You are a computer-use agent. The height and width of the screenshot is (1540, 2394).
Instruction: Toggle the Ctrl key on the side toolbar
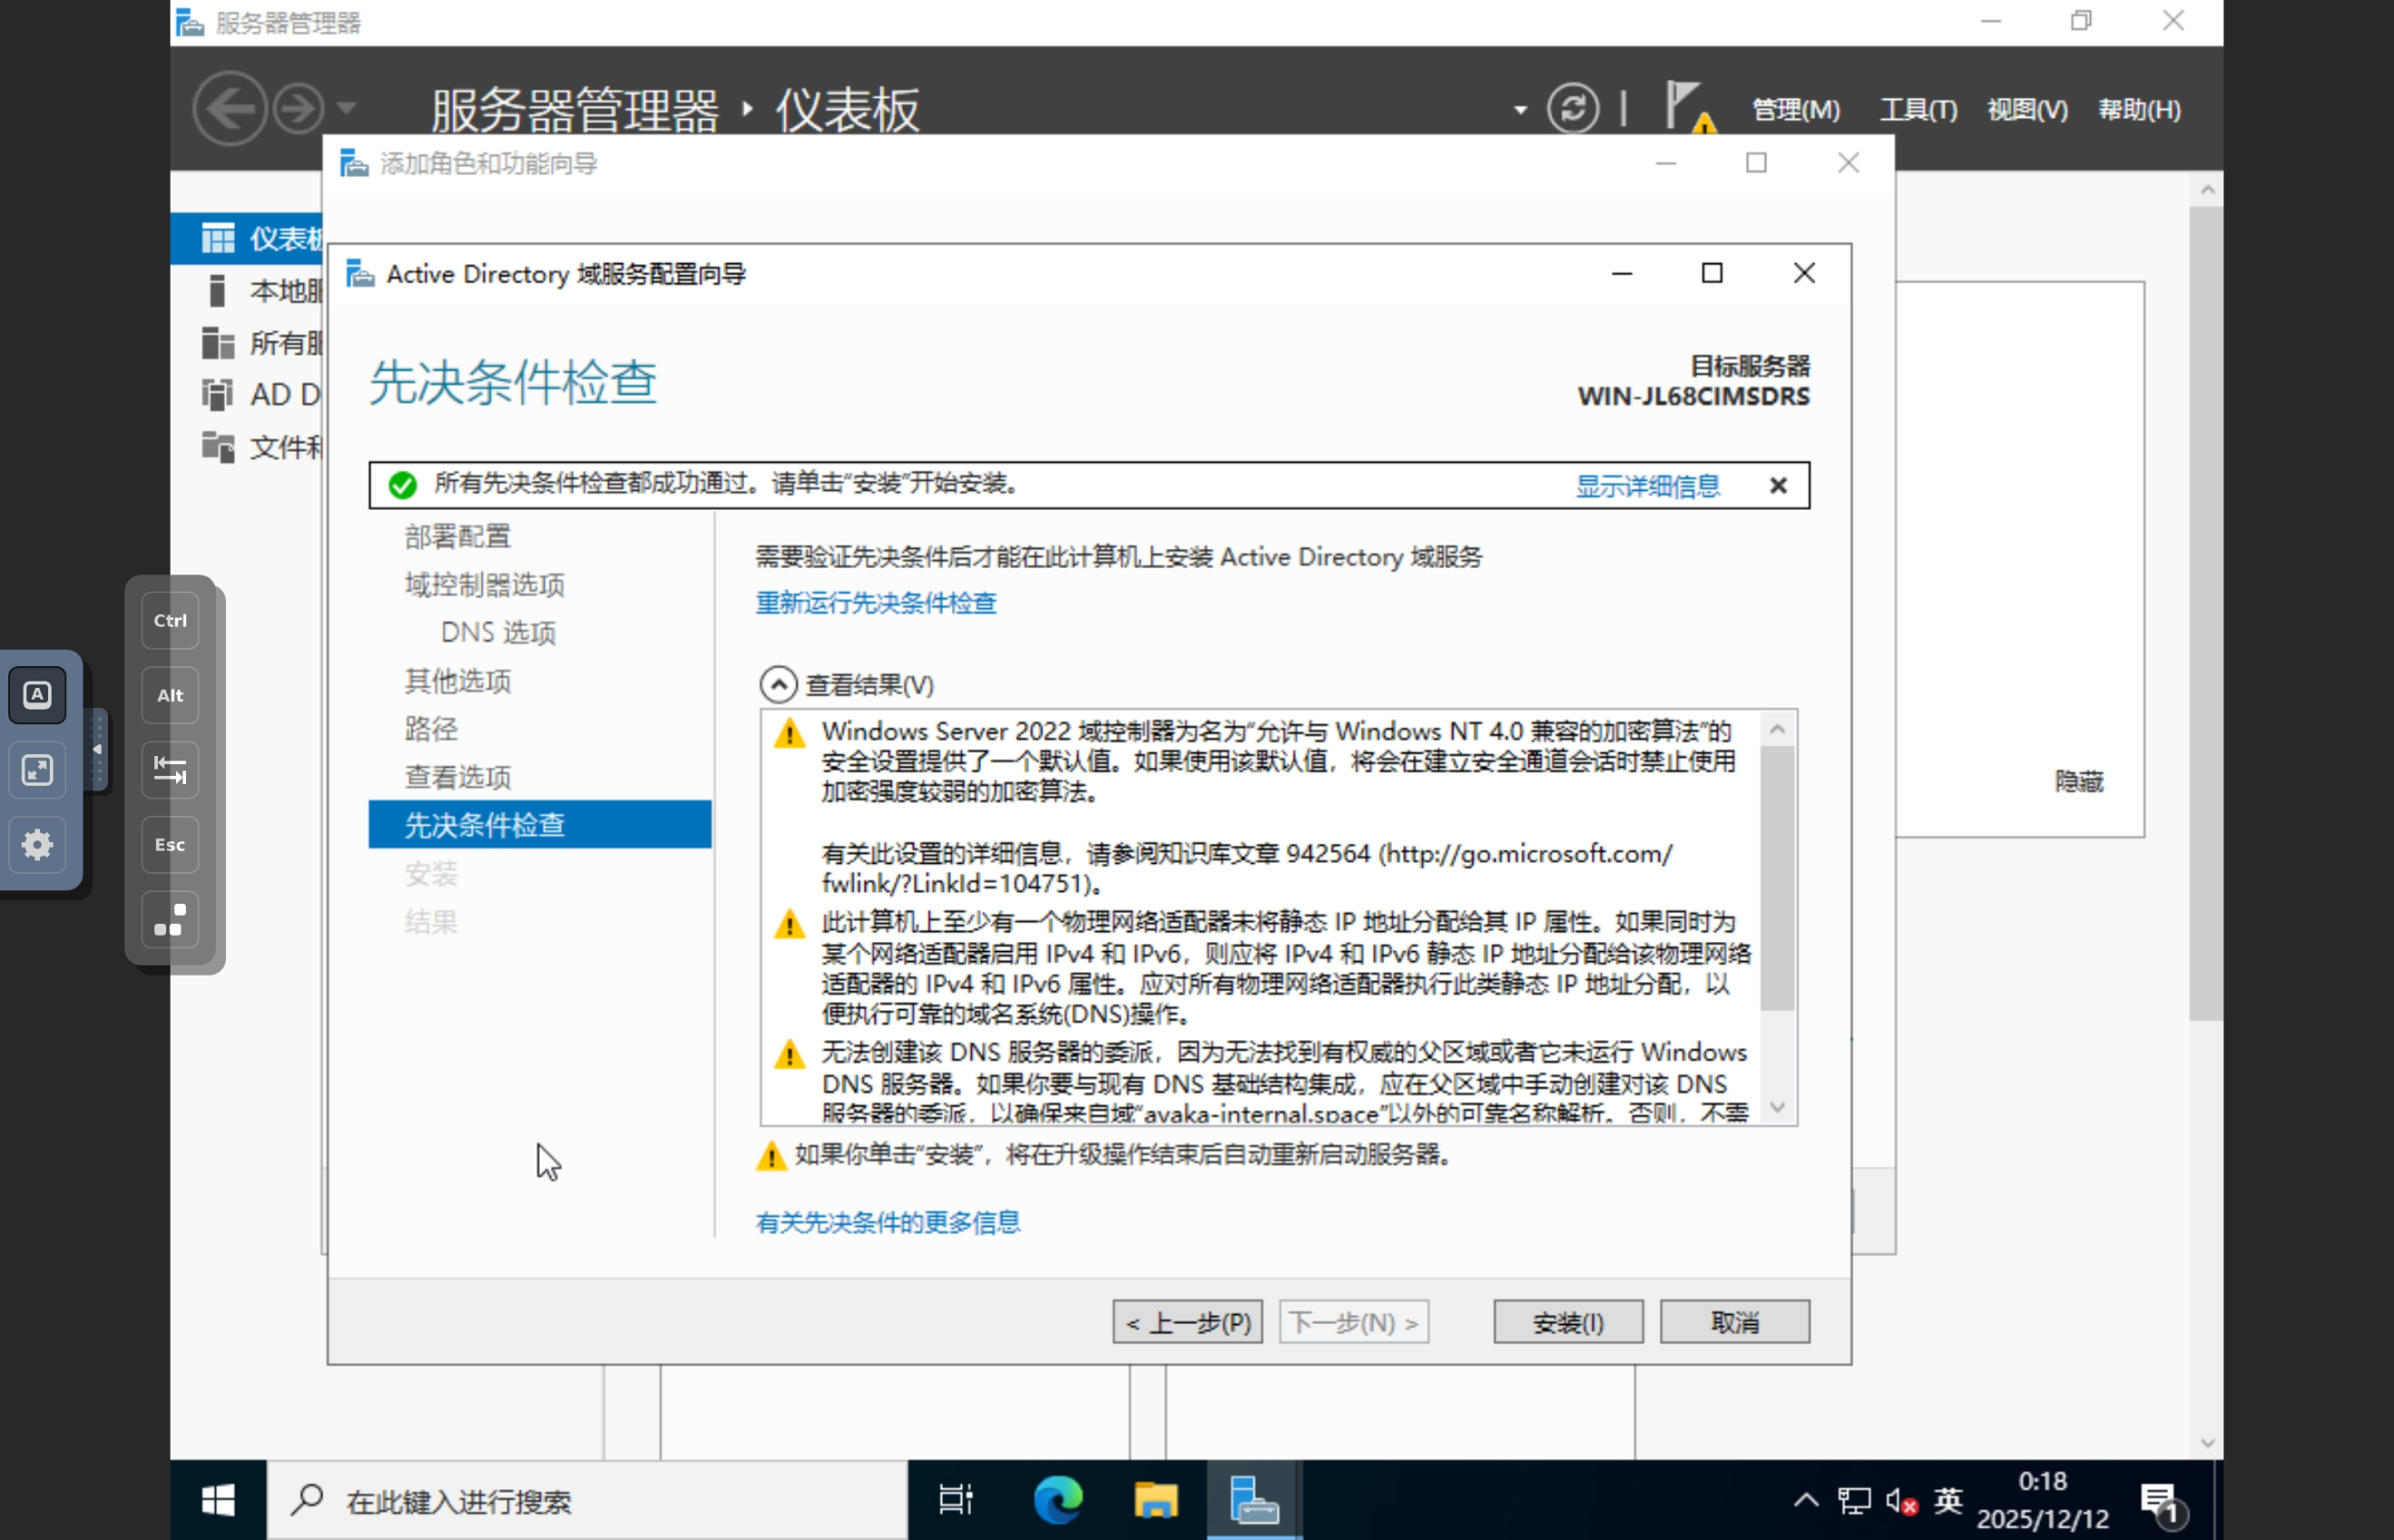coord(170,620)
